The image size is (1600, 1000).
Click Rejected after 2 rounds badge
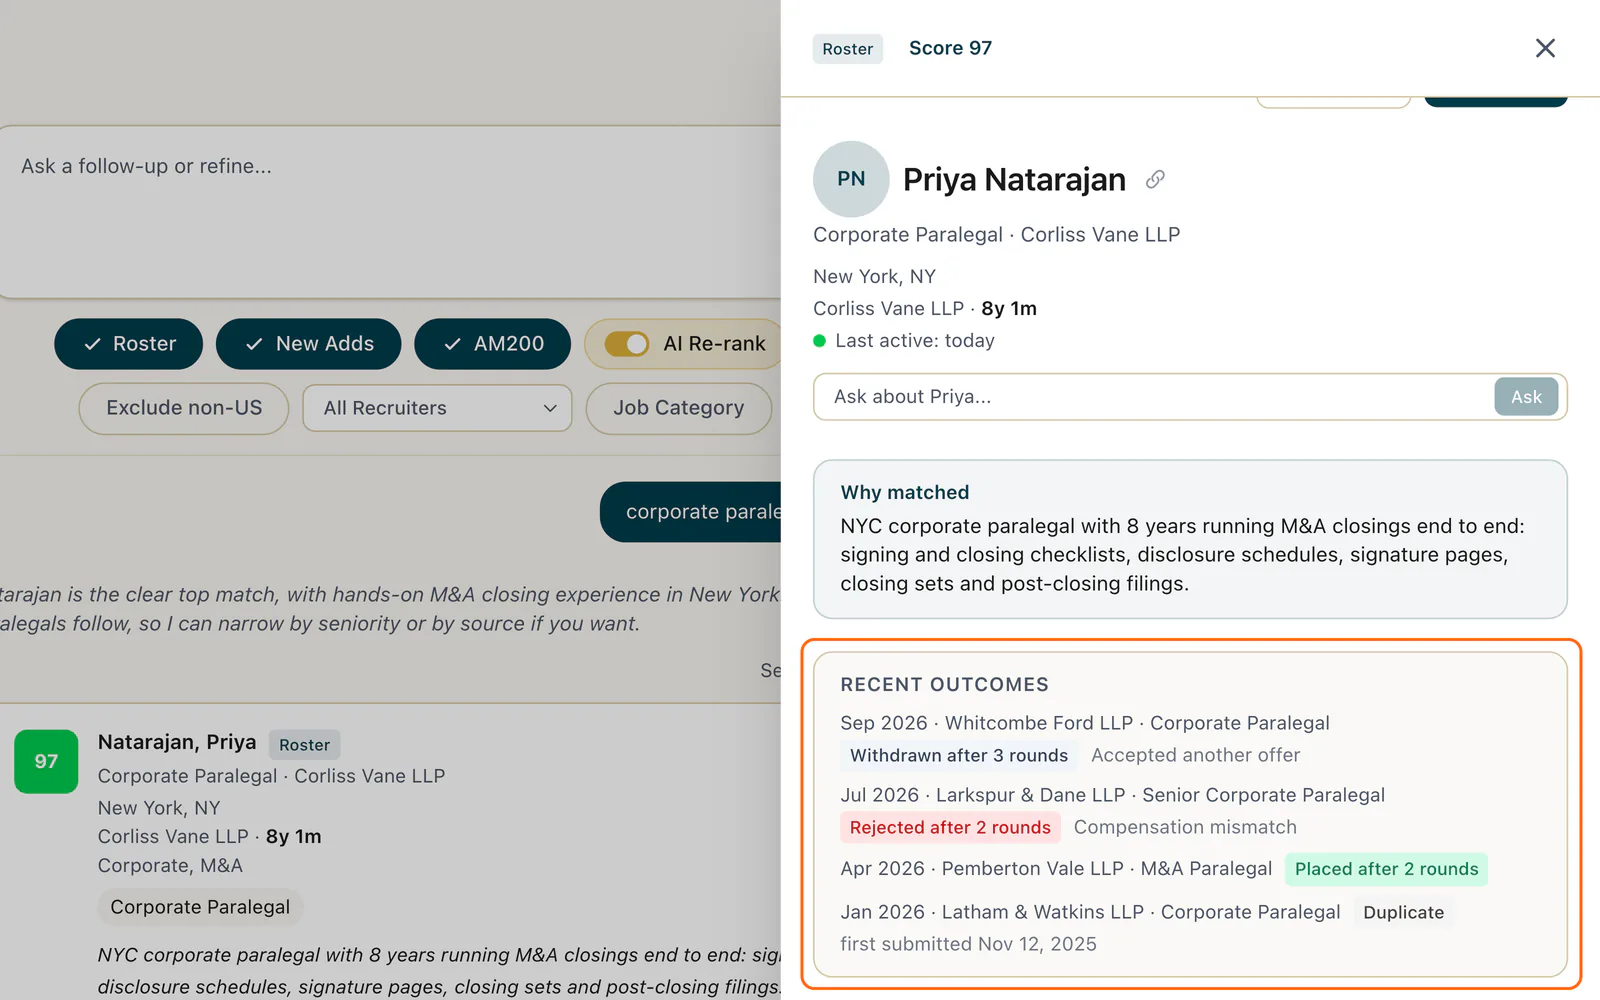point(950,828)
